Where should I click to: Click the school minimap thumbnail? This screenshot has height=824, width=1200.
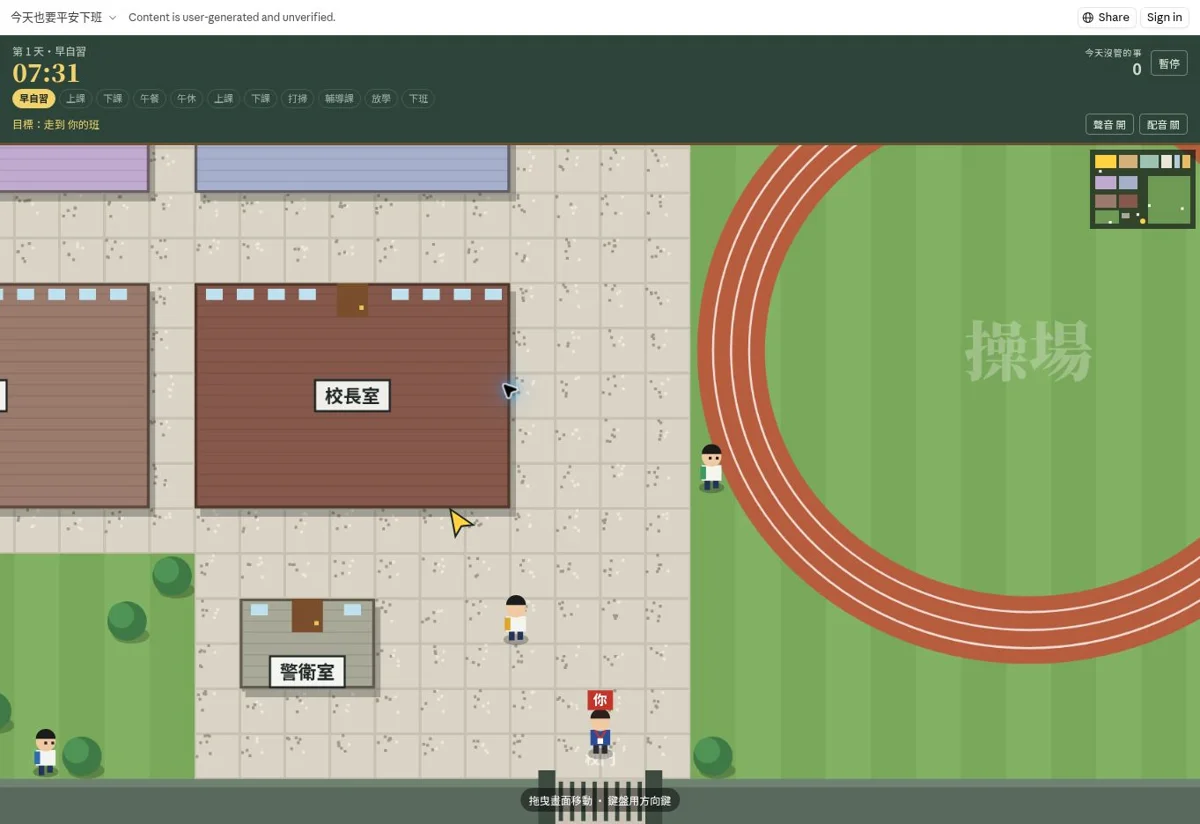(x=1142, y=189)
